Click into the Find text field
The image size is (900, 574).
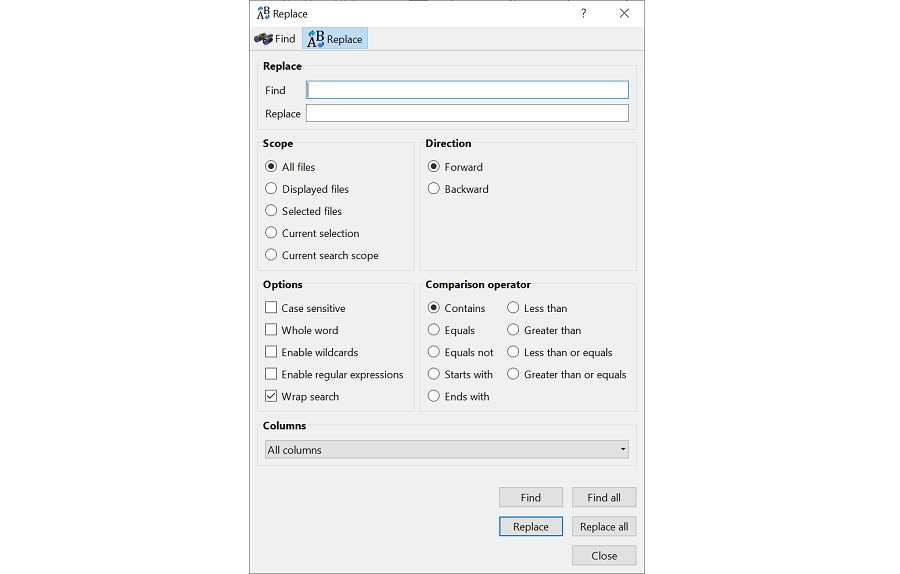[x=467, y=90]
